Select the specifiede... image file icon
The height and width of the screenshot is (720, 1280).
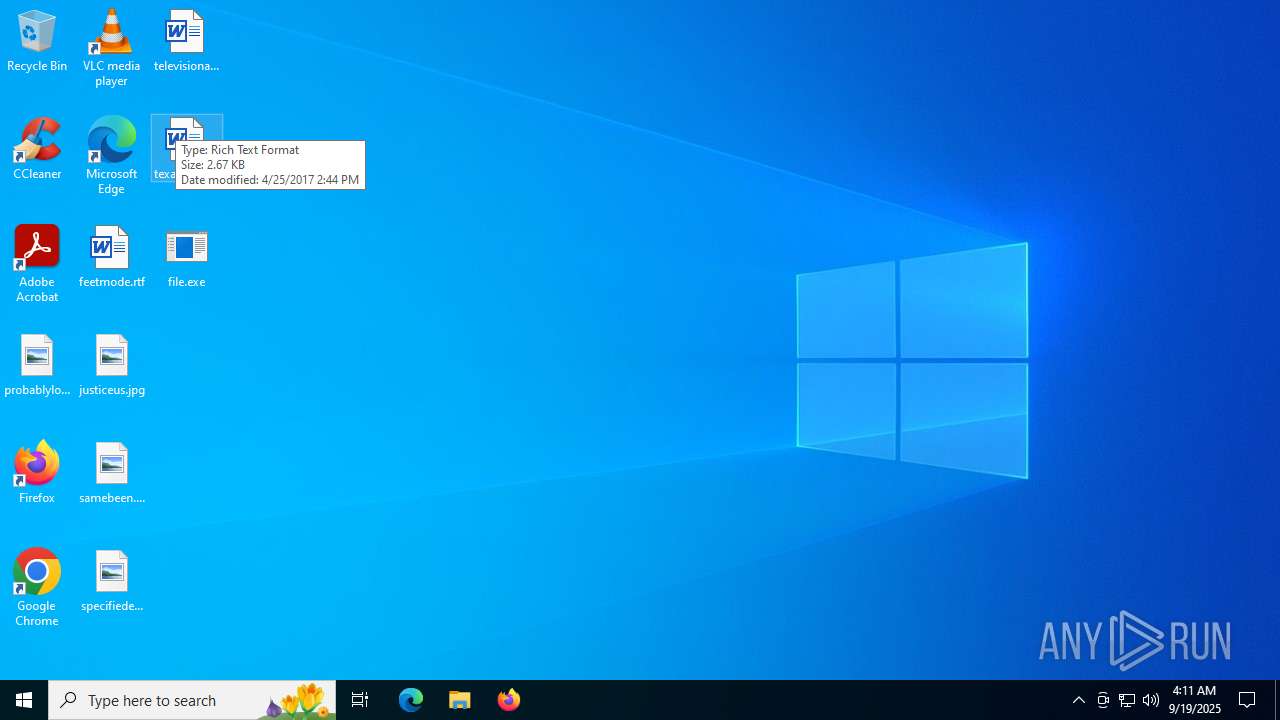coord(111,582)
